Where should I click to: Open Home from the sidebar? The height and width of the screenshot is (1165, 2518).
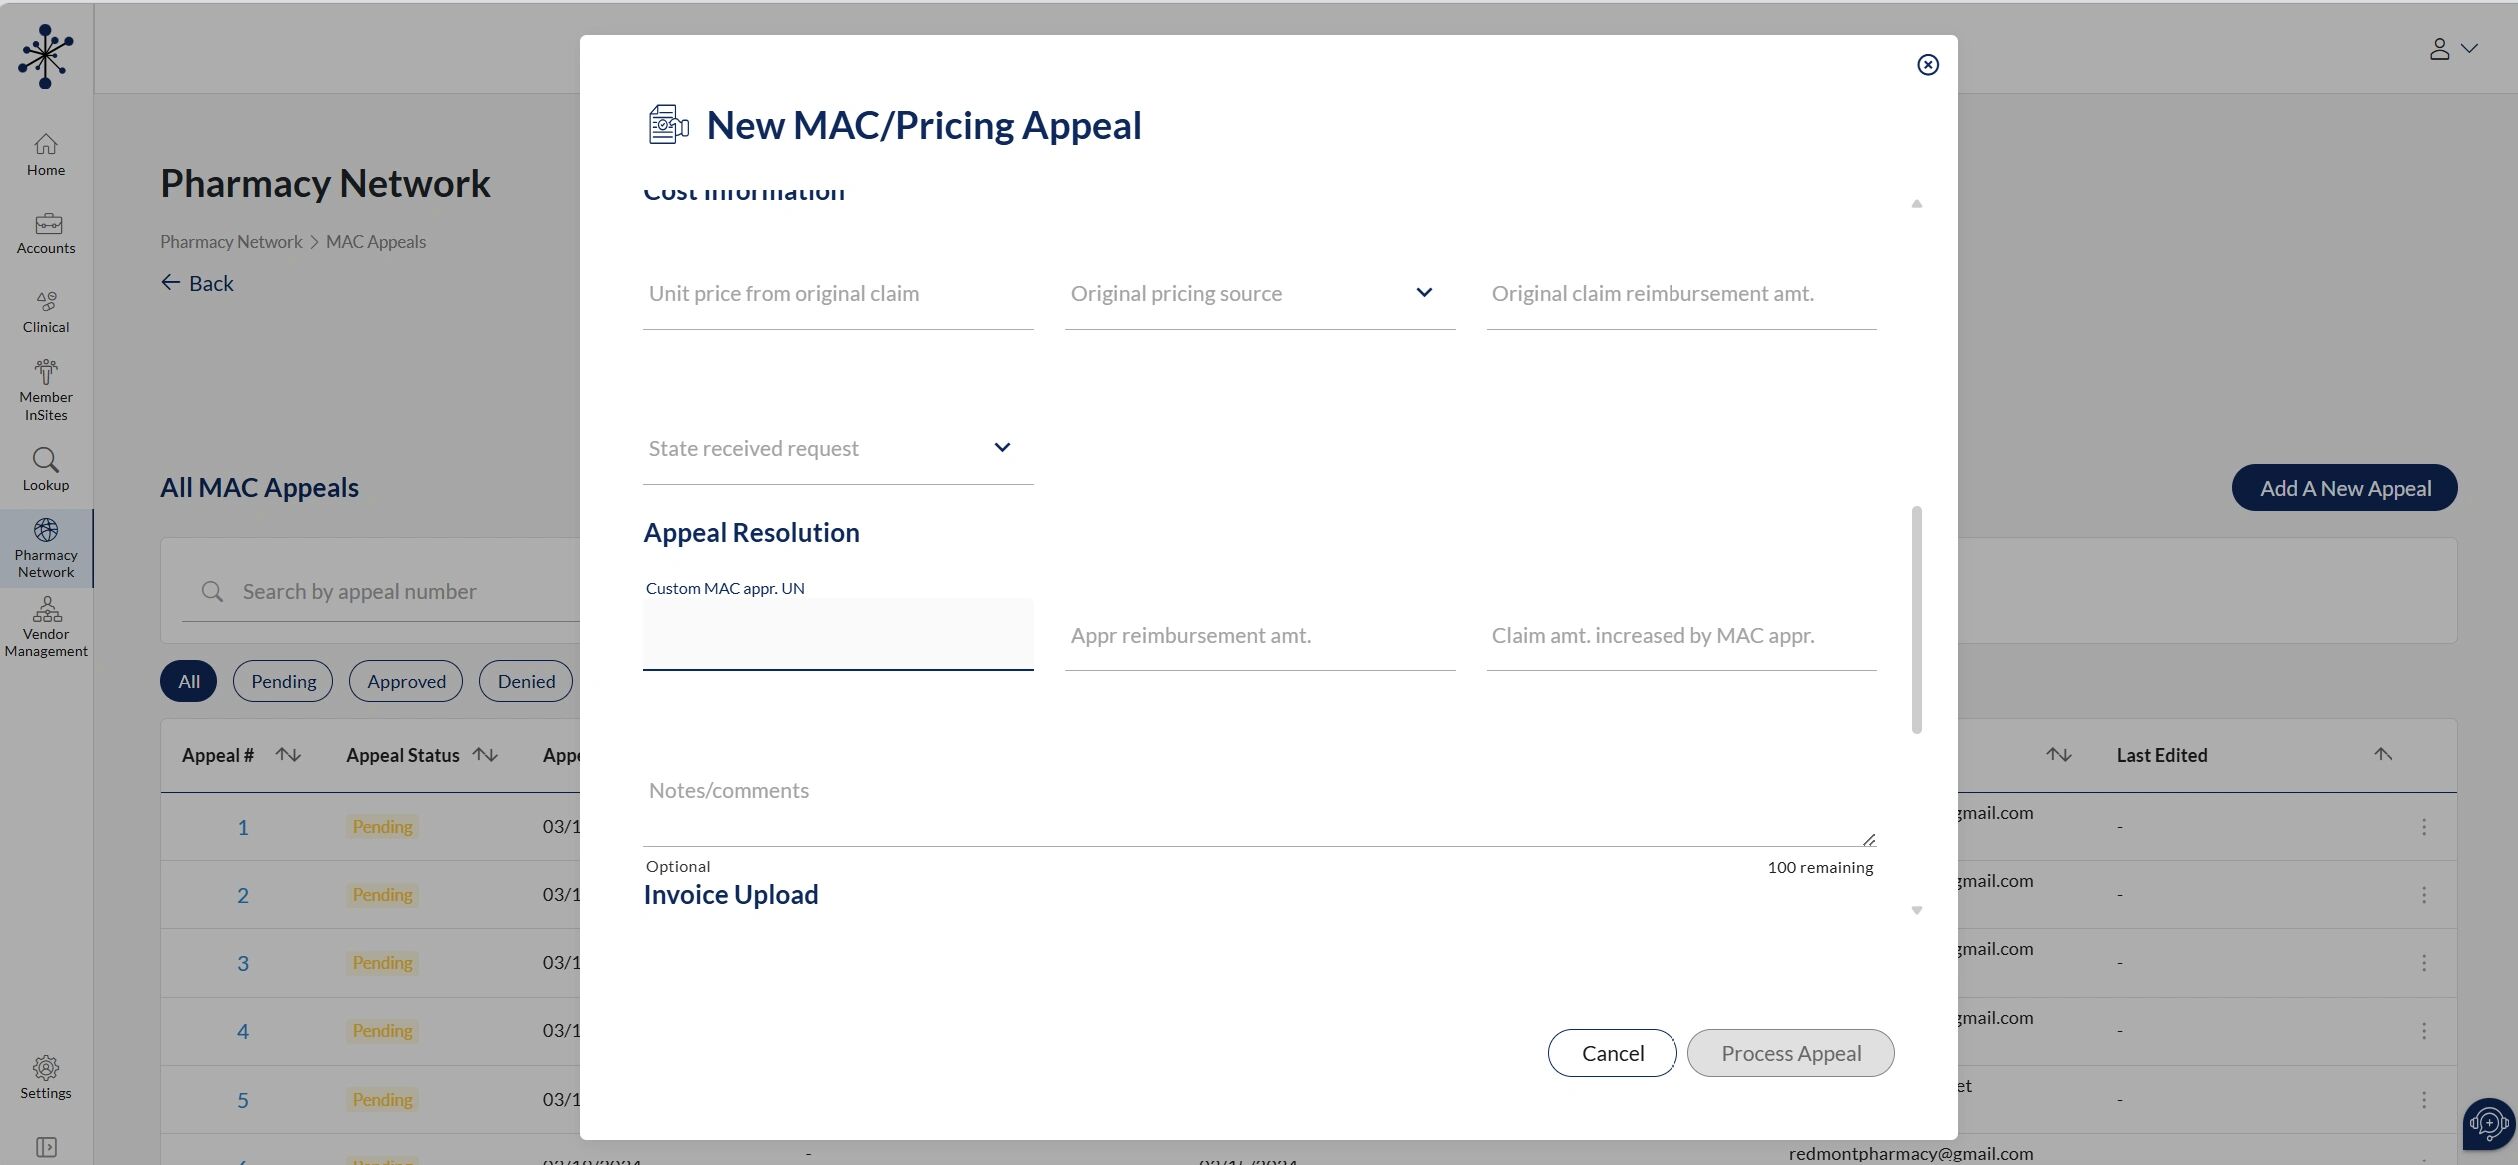pos(46,155)
